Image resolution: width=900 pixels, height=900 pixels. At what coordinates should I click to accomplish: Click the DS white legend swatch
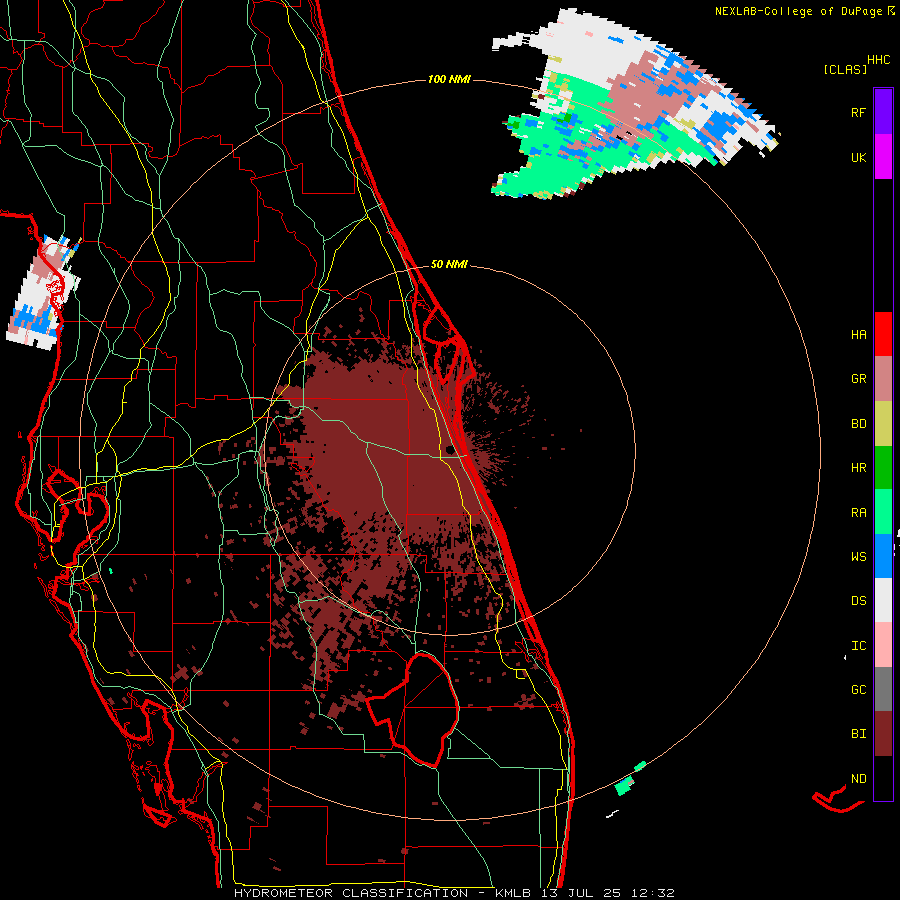point(883,600)
